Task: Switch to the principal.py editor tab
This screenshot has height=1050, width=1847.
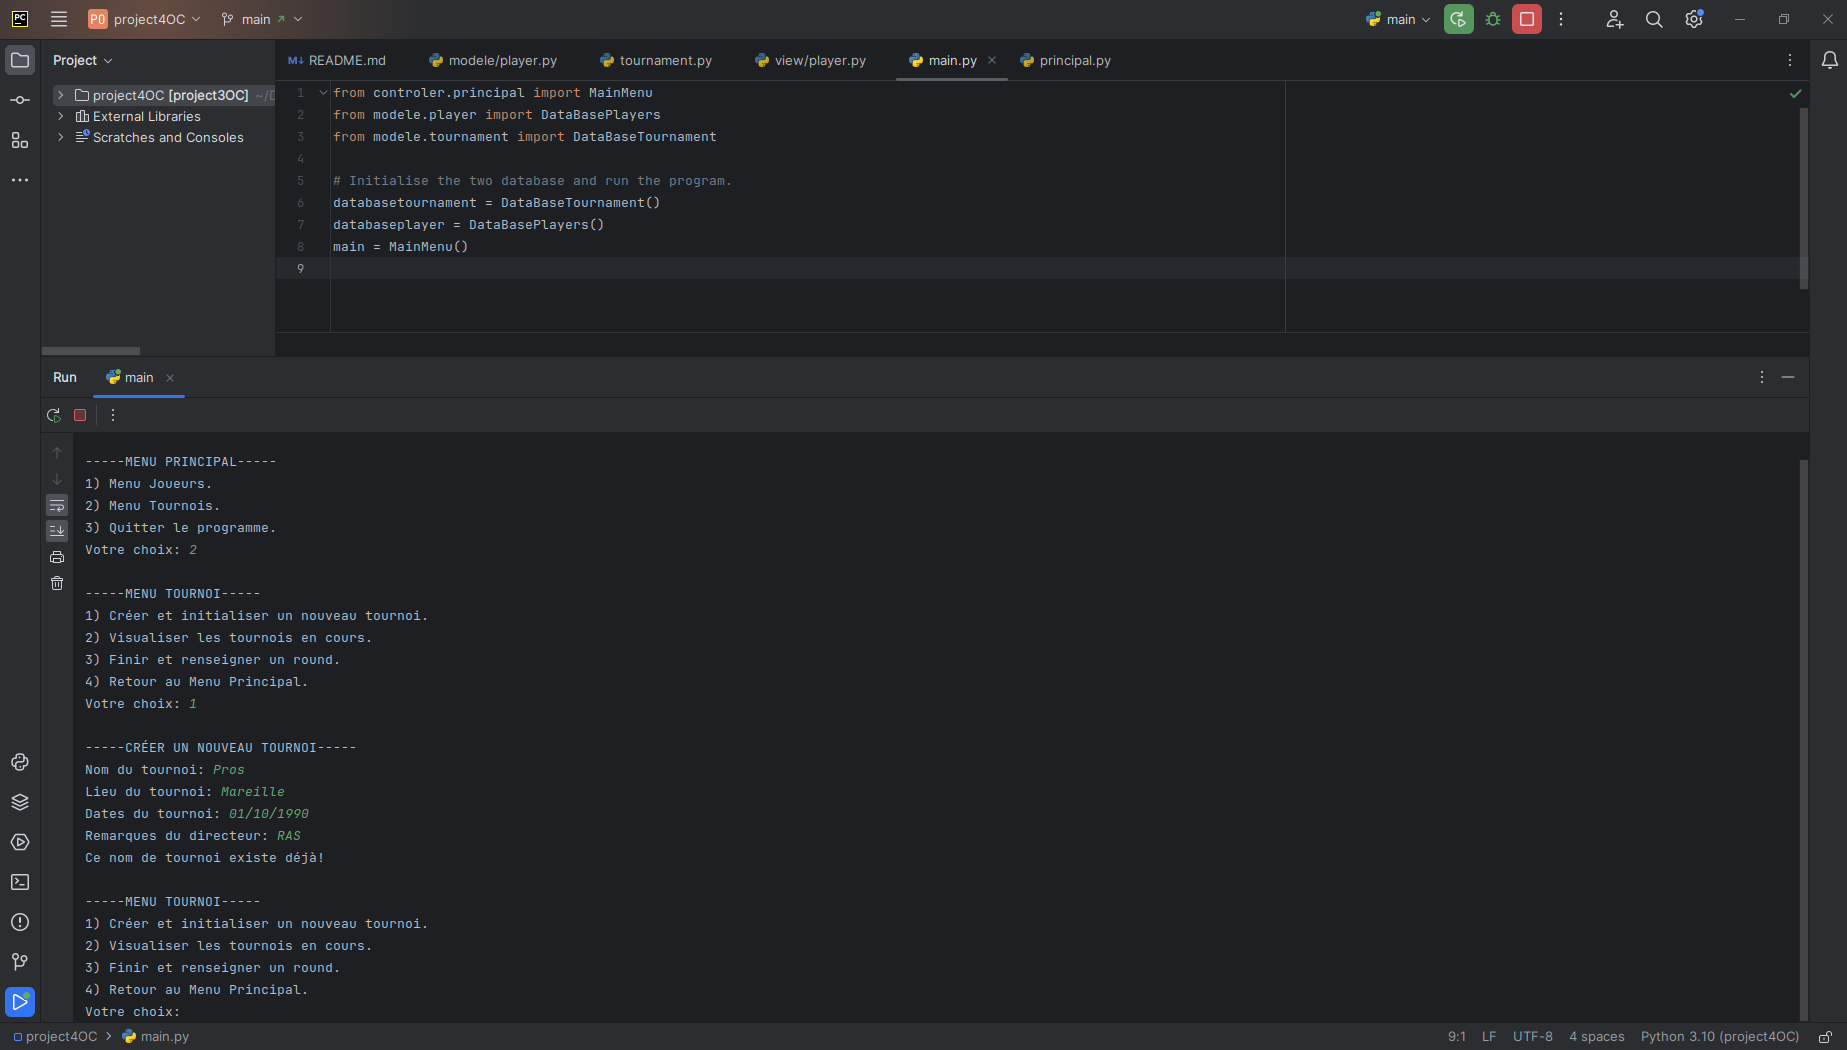Action: coord(1066,60)
